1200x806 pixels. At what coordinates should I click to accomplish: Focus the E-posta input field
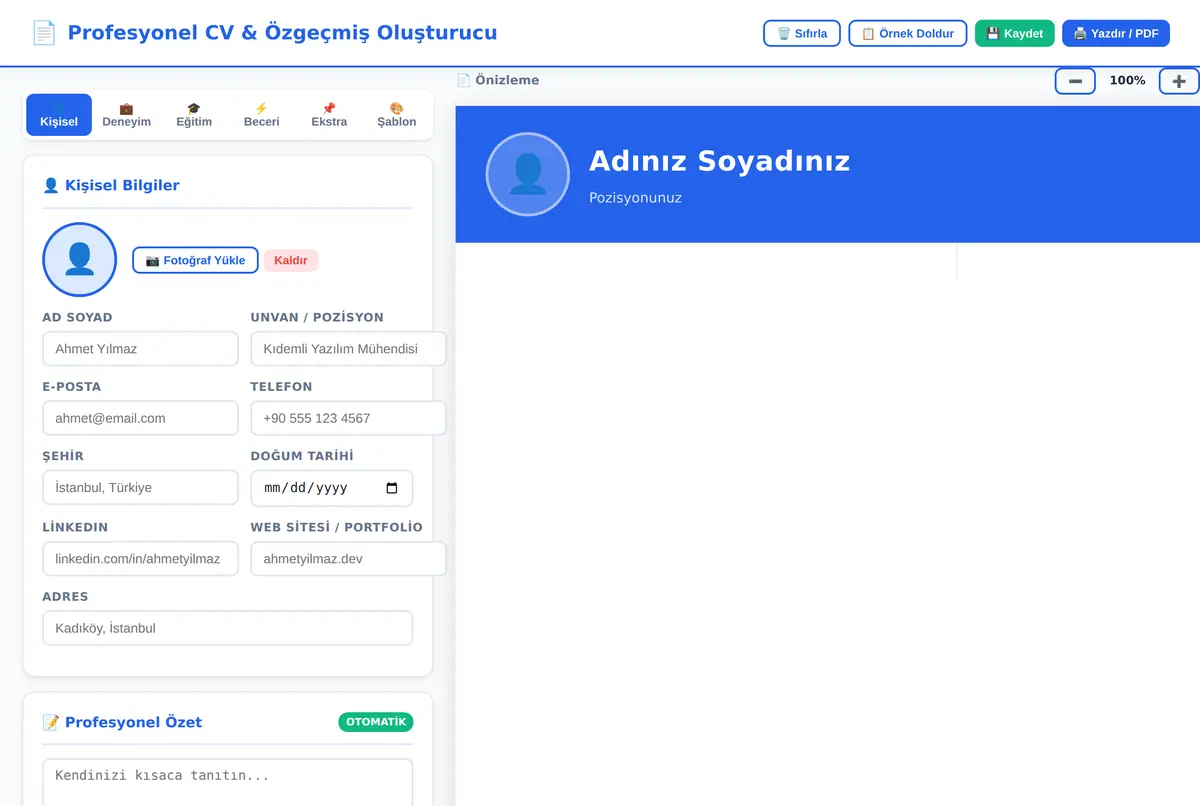click(140, 418)
